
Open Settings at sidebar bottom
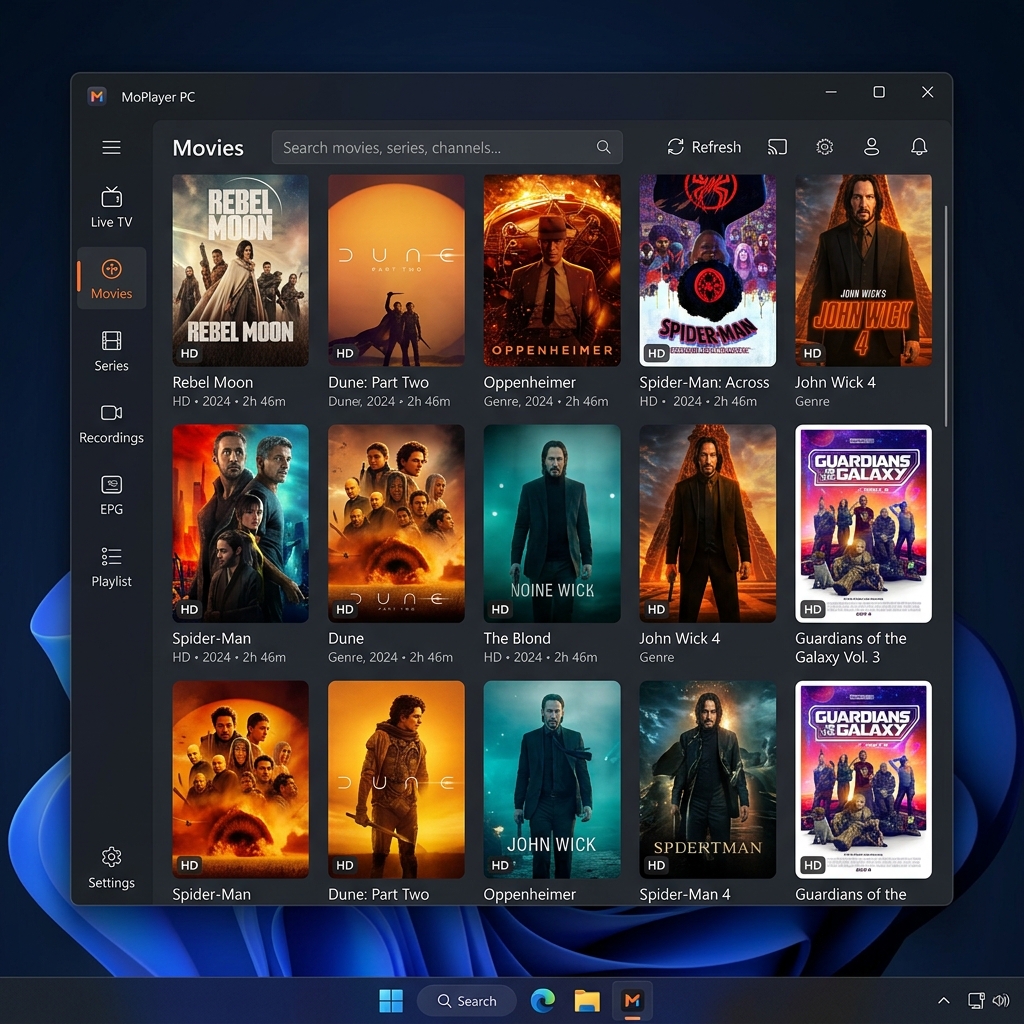[111, 868]
